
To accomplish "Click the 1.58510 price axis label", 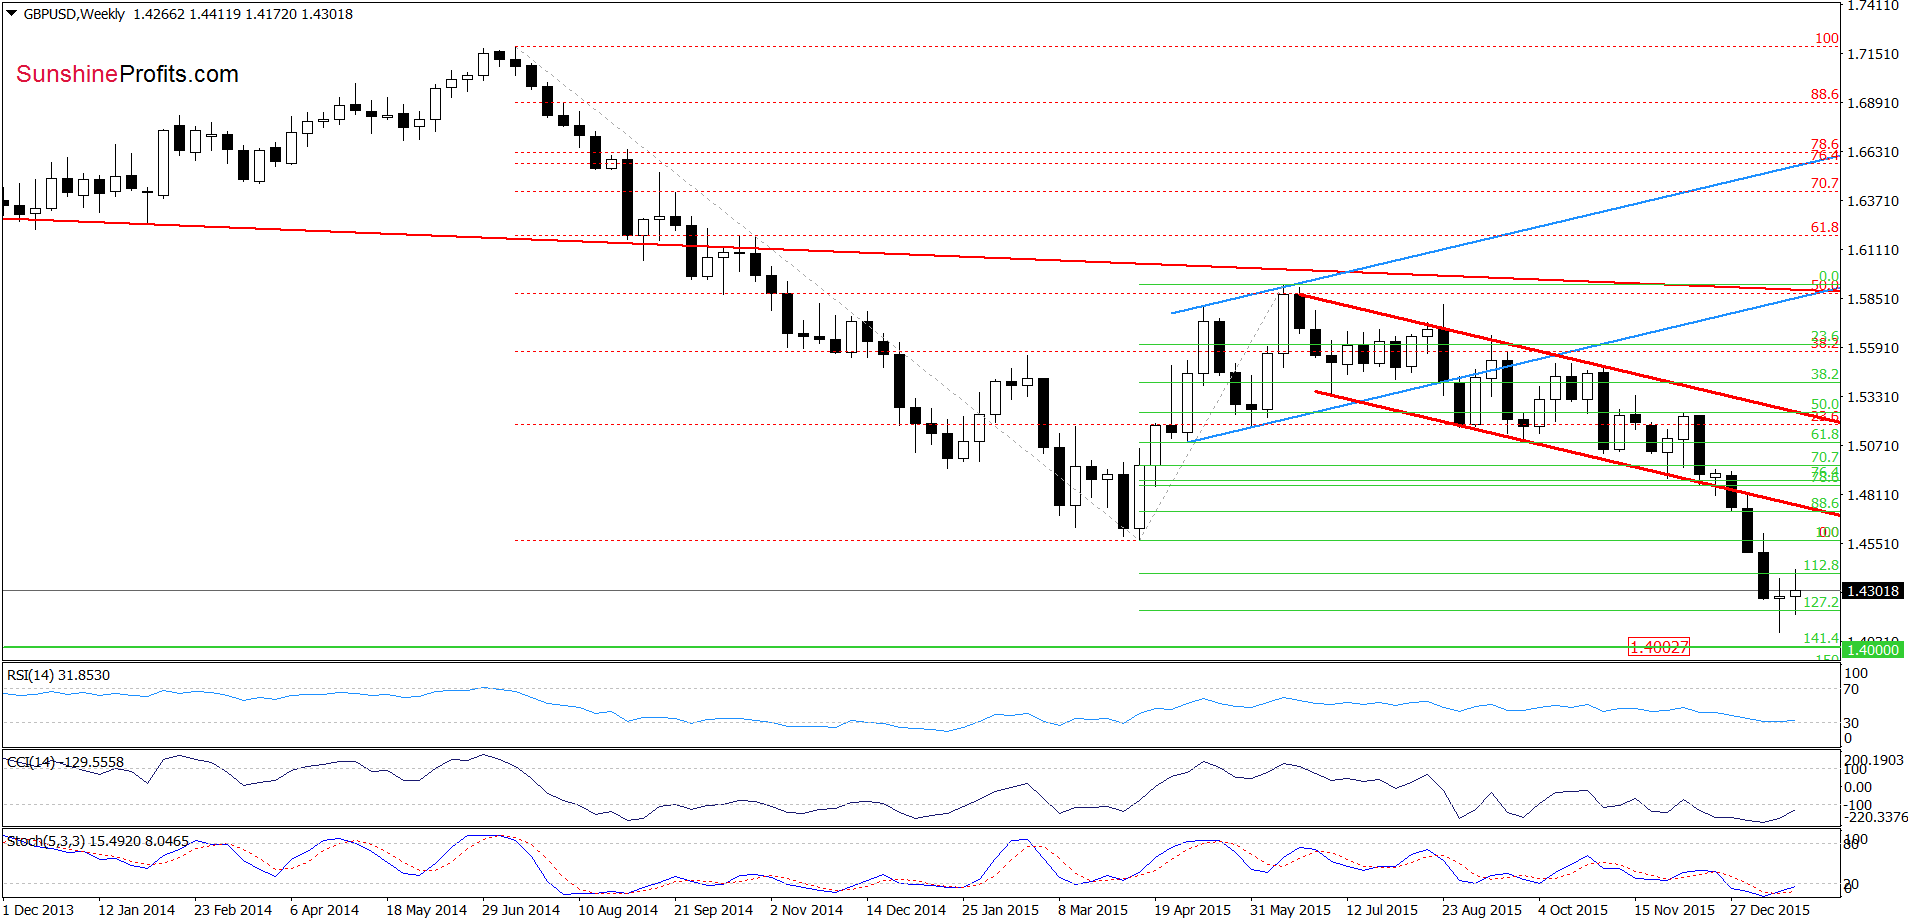I will pyautogui.click(x=1872, y=299).
